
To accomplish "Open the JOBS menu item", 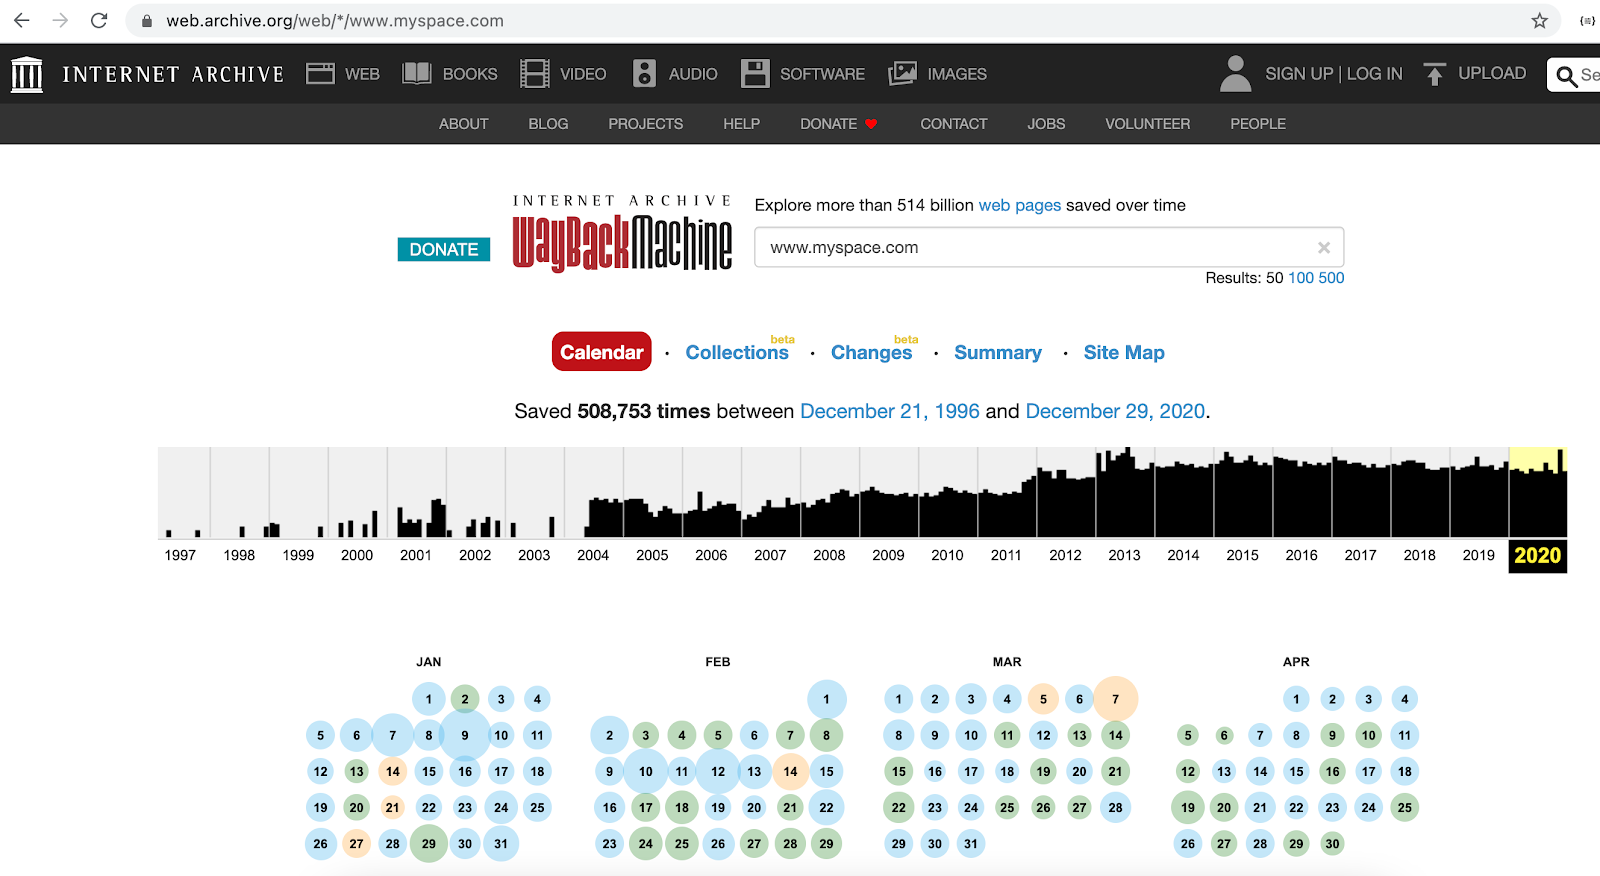I will [x=1046, y=124].
